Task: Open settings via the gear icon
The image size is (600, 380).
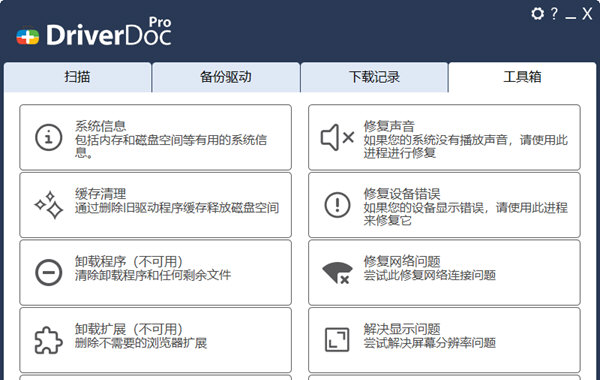Action: click(x=537, y=14)
